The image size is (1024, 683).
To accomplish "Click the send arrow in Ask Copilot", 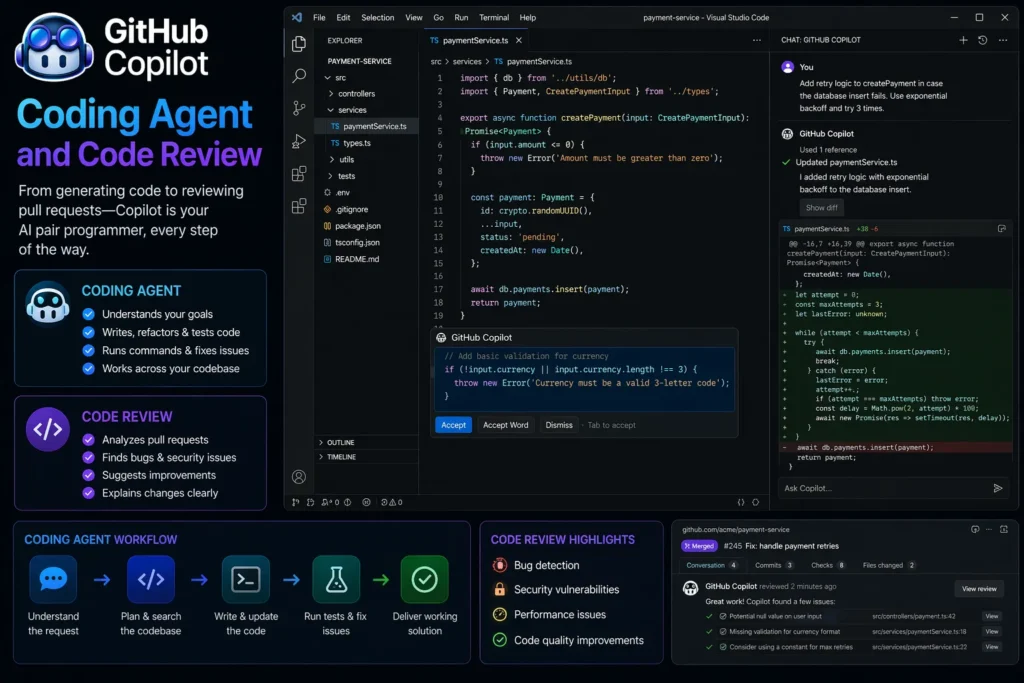I will click(997, 488).
